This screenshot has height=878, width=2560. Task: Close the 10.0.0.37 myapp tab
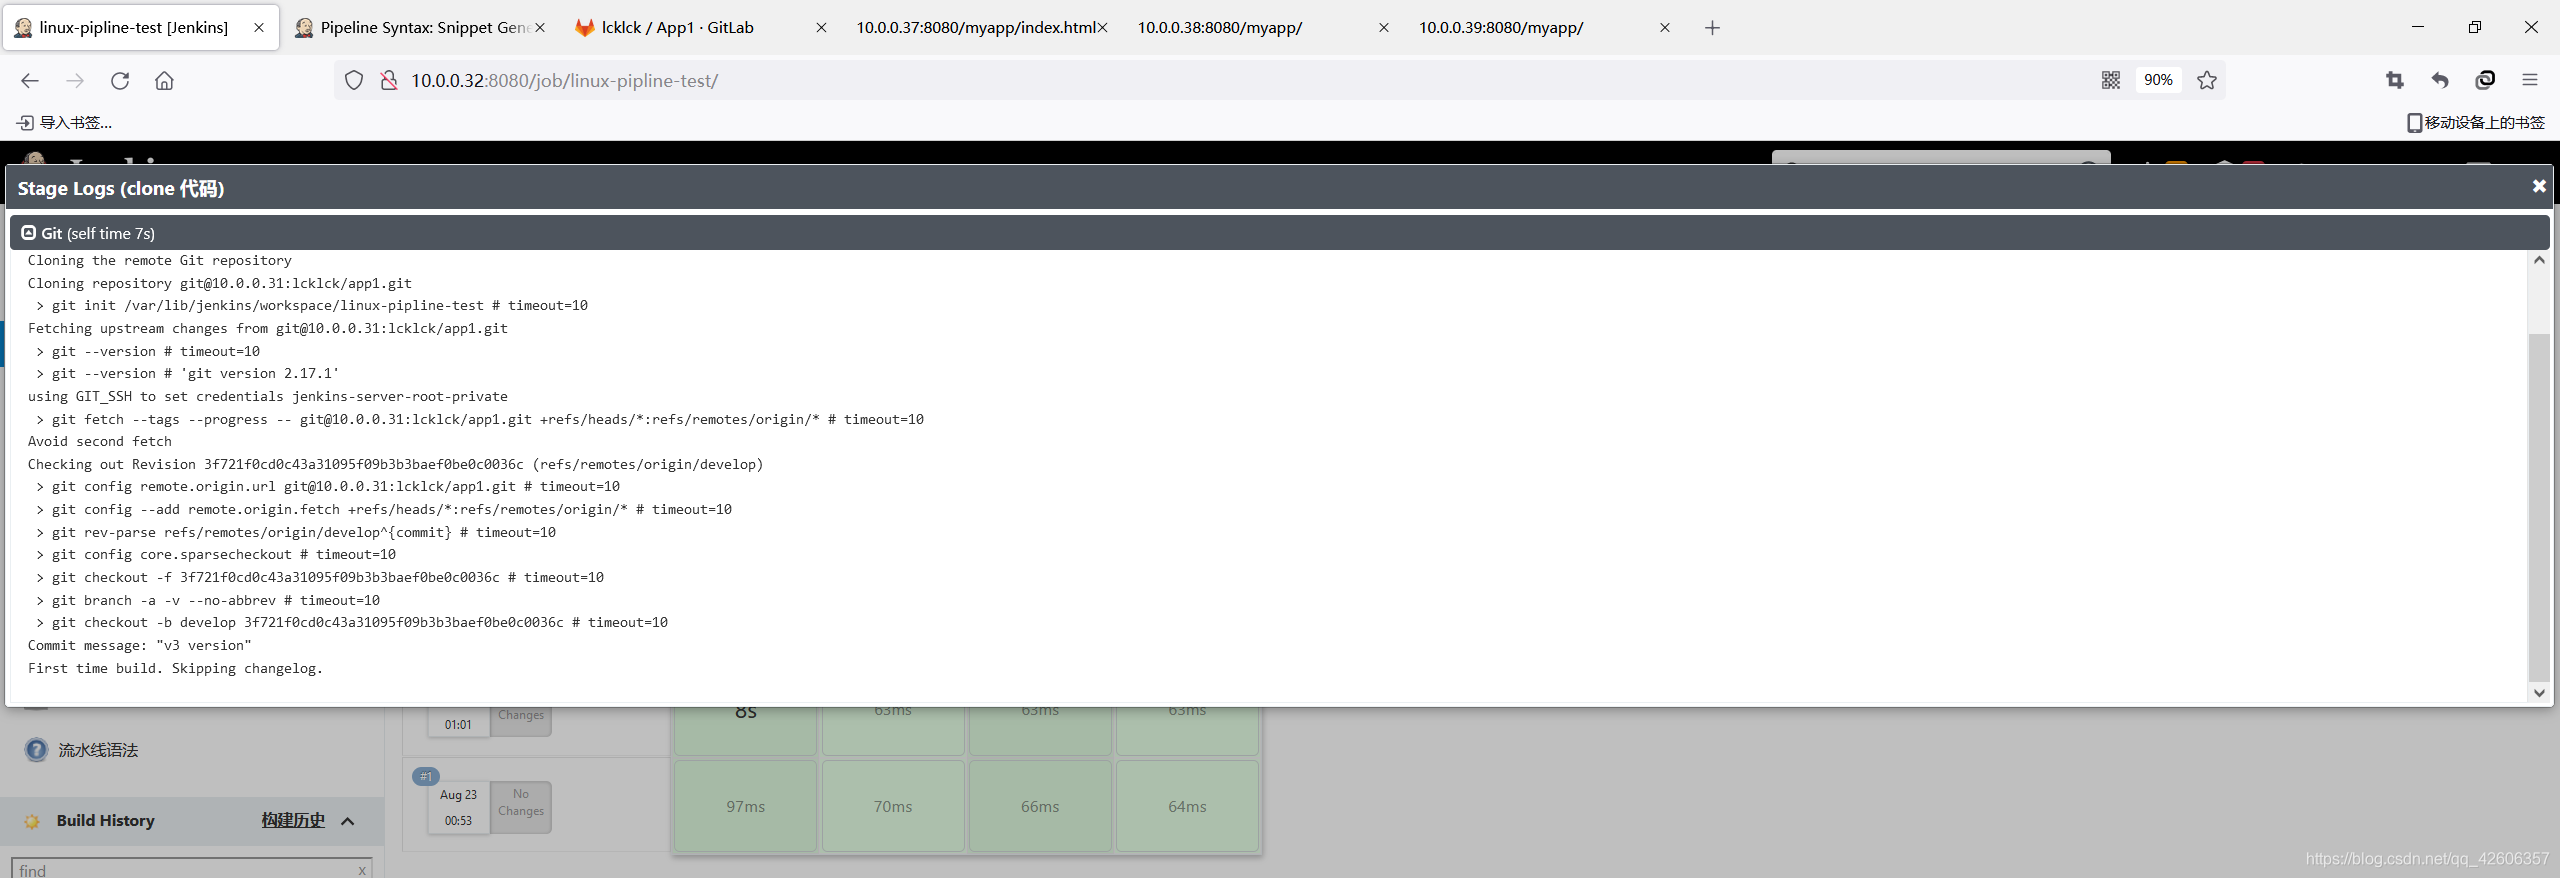[1102, 28]
